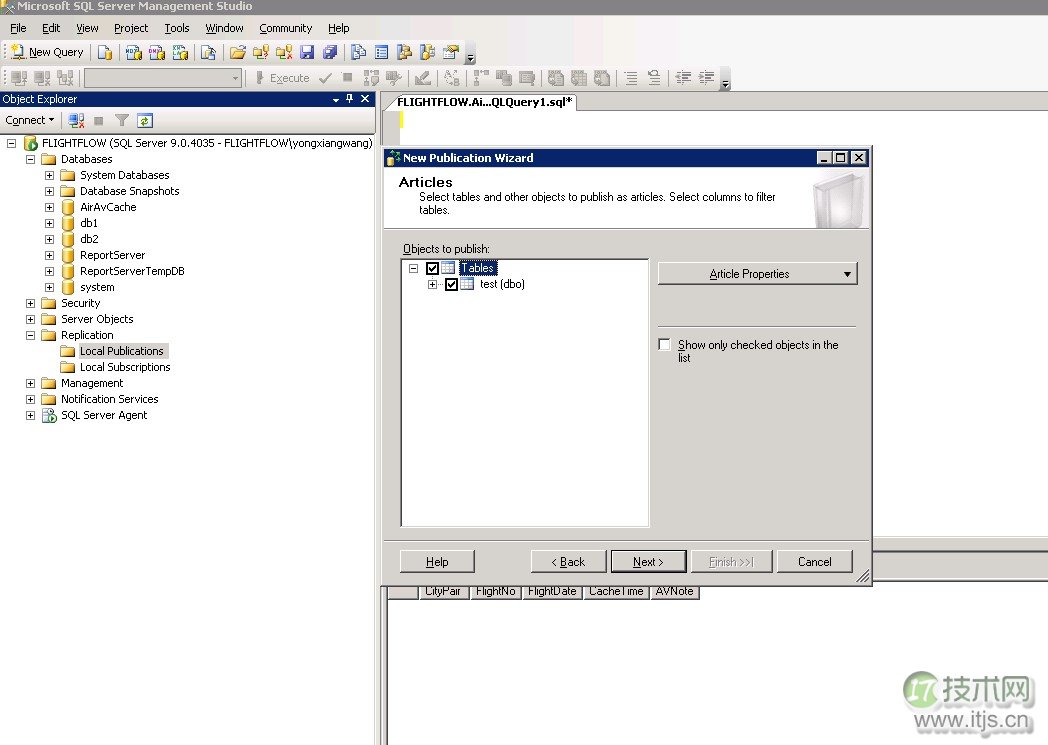Image resolution: width=1048 pixels, height=745 pixels.
Task: Open the File menu
Action: pyautogui.click(x=18, y=28)
